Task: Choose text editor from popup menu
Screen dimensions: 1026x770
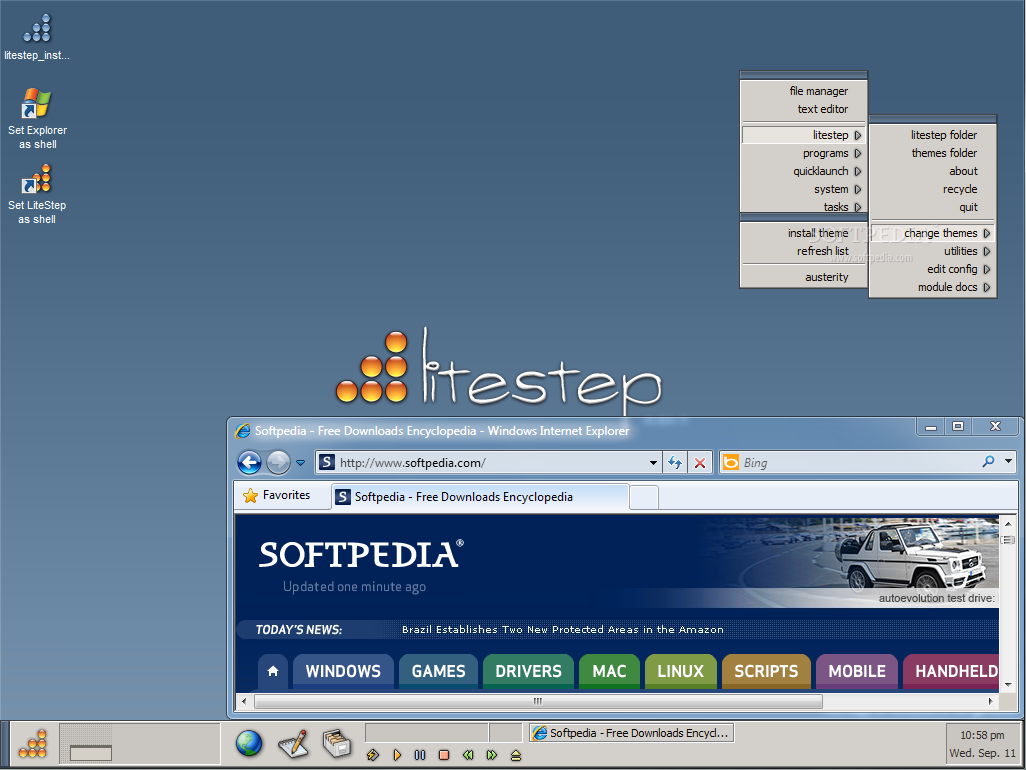Action: 804,109
